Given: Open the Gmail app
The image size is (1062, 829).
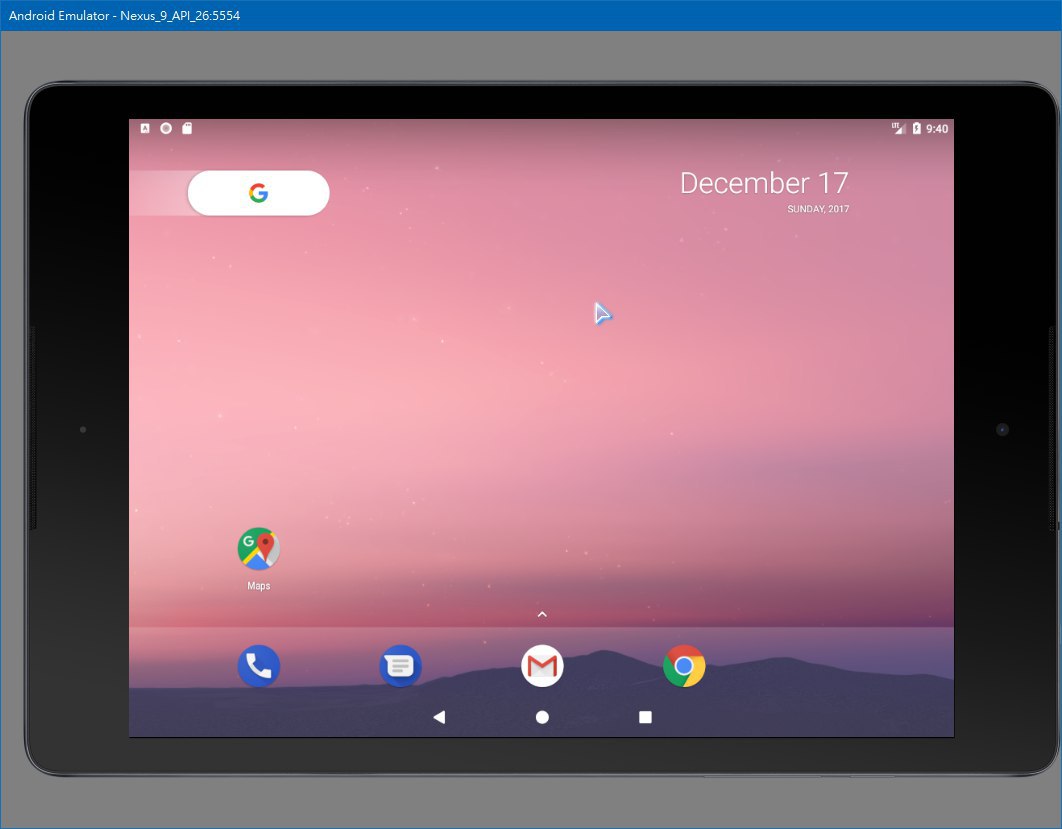Looking at the screenshot, I should 542,666.
